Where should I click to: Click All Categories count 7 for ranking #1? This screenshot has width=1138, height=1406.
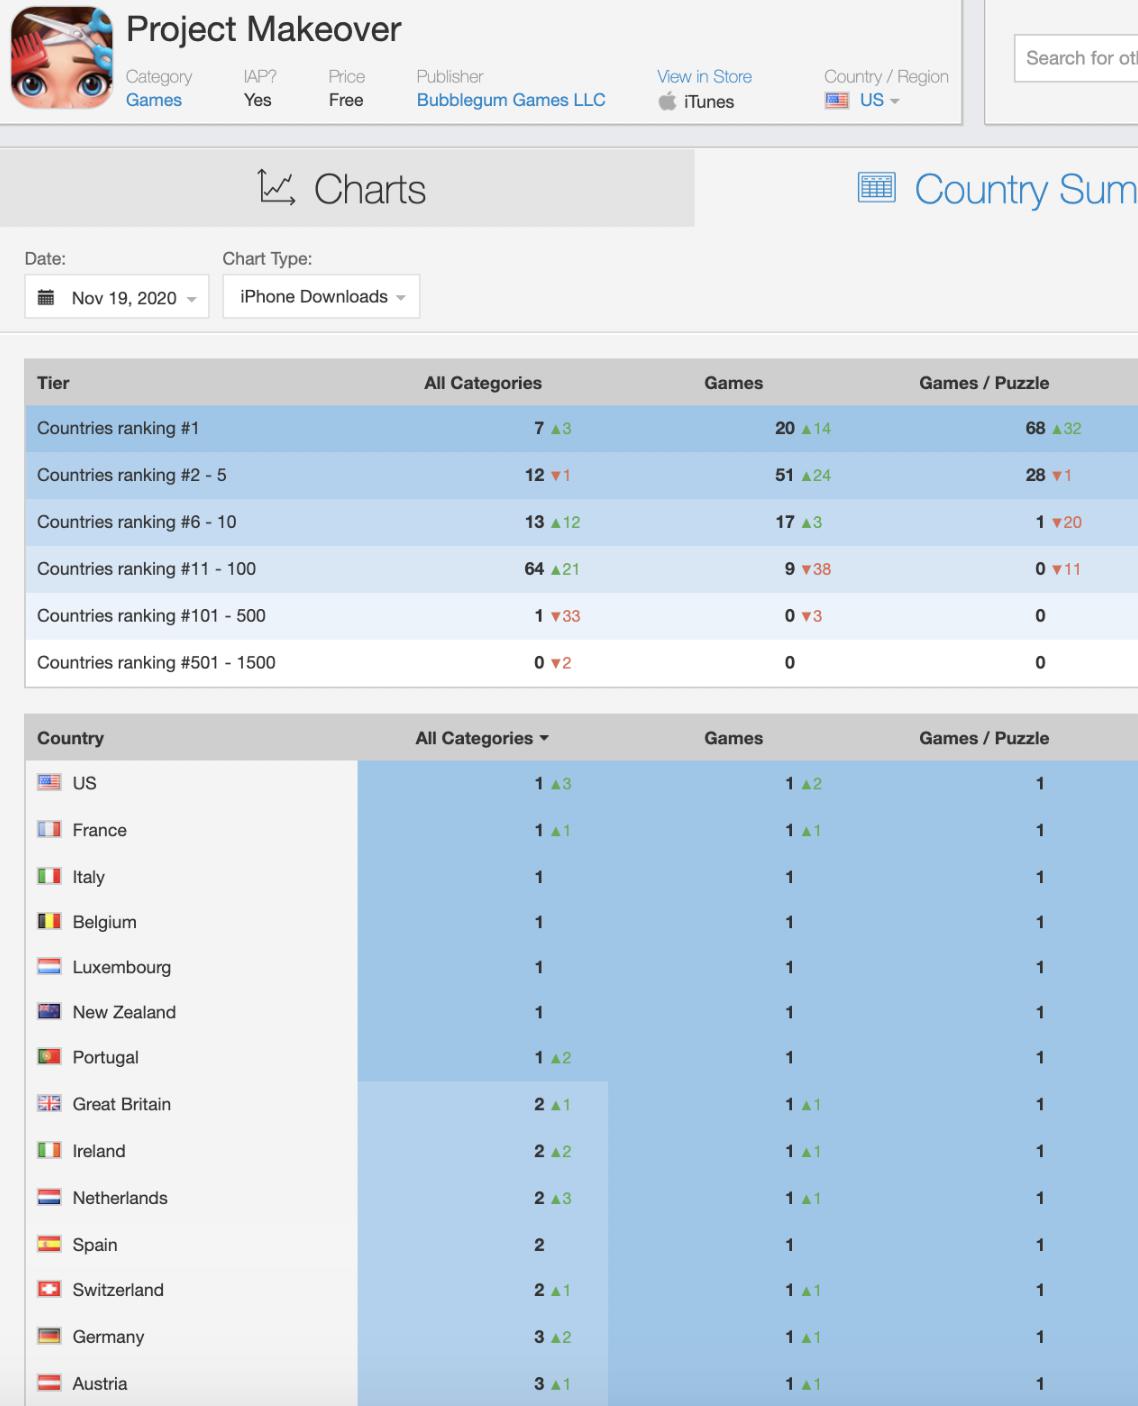pos(539,428)
